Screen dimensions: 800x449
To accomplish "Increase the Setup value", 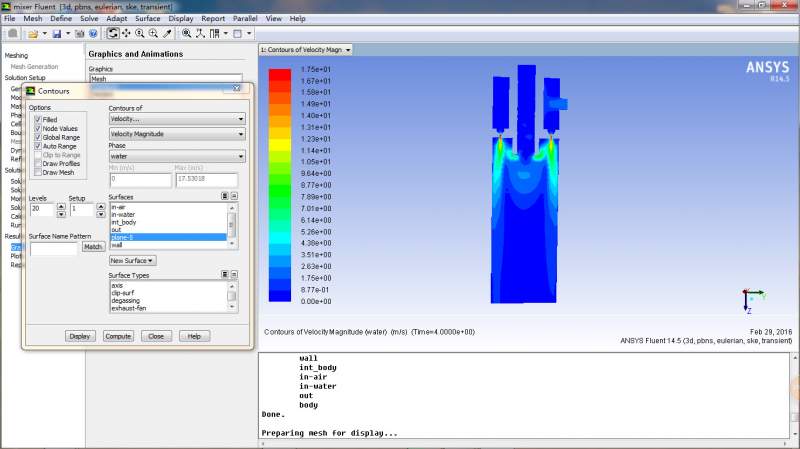I will (101, 206).
